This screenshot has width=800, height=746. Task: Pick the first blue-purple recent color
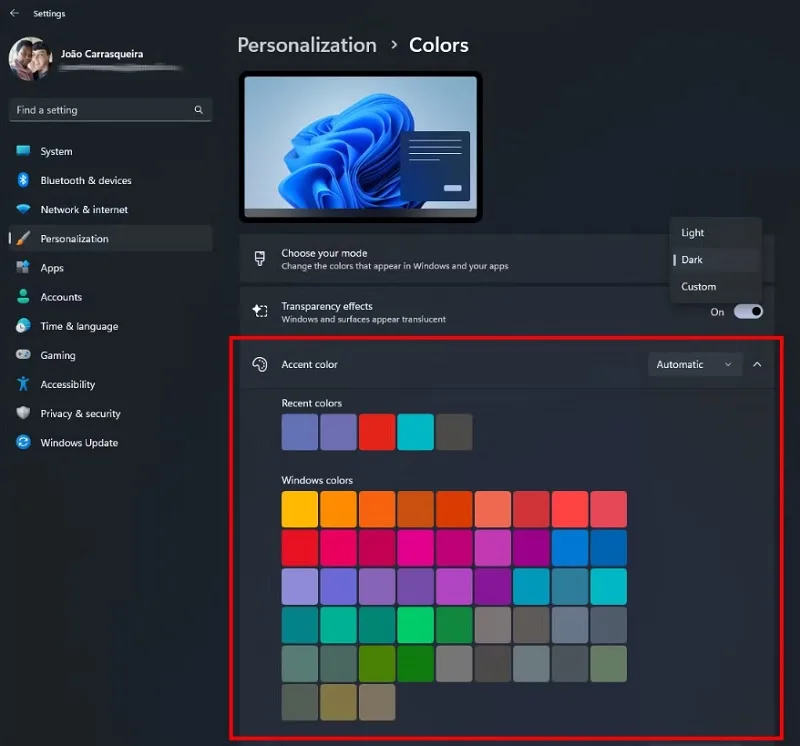point(299,432)
